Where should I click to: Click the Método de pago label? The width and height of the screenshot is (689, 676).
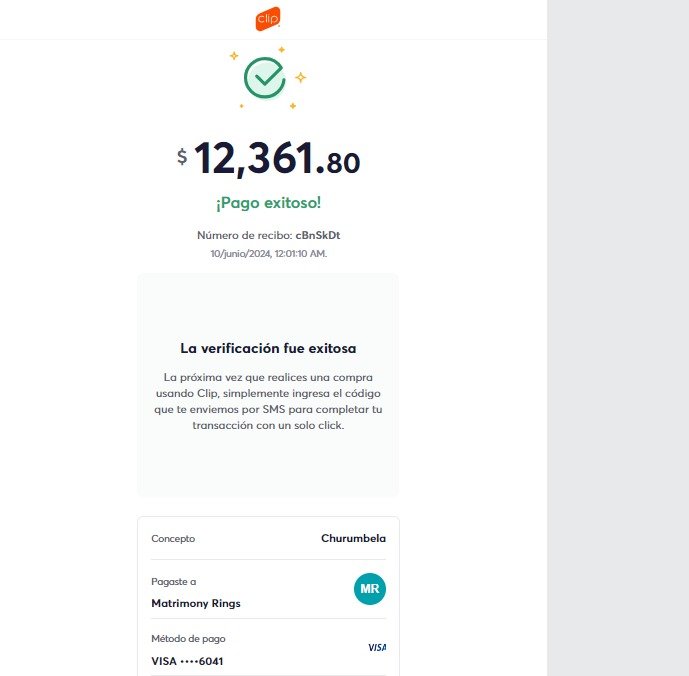click(x=189, y=638)
